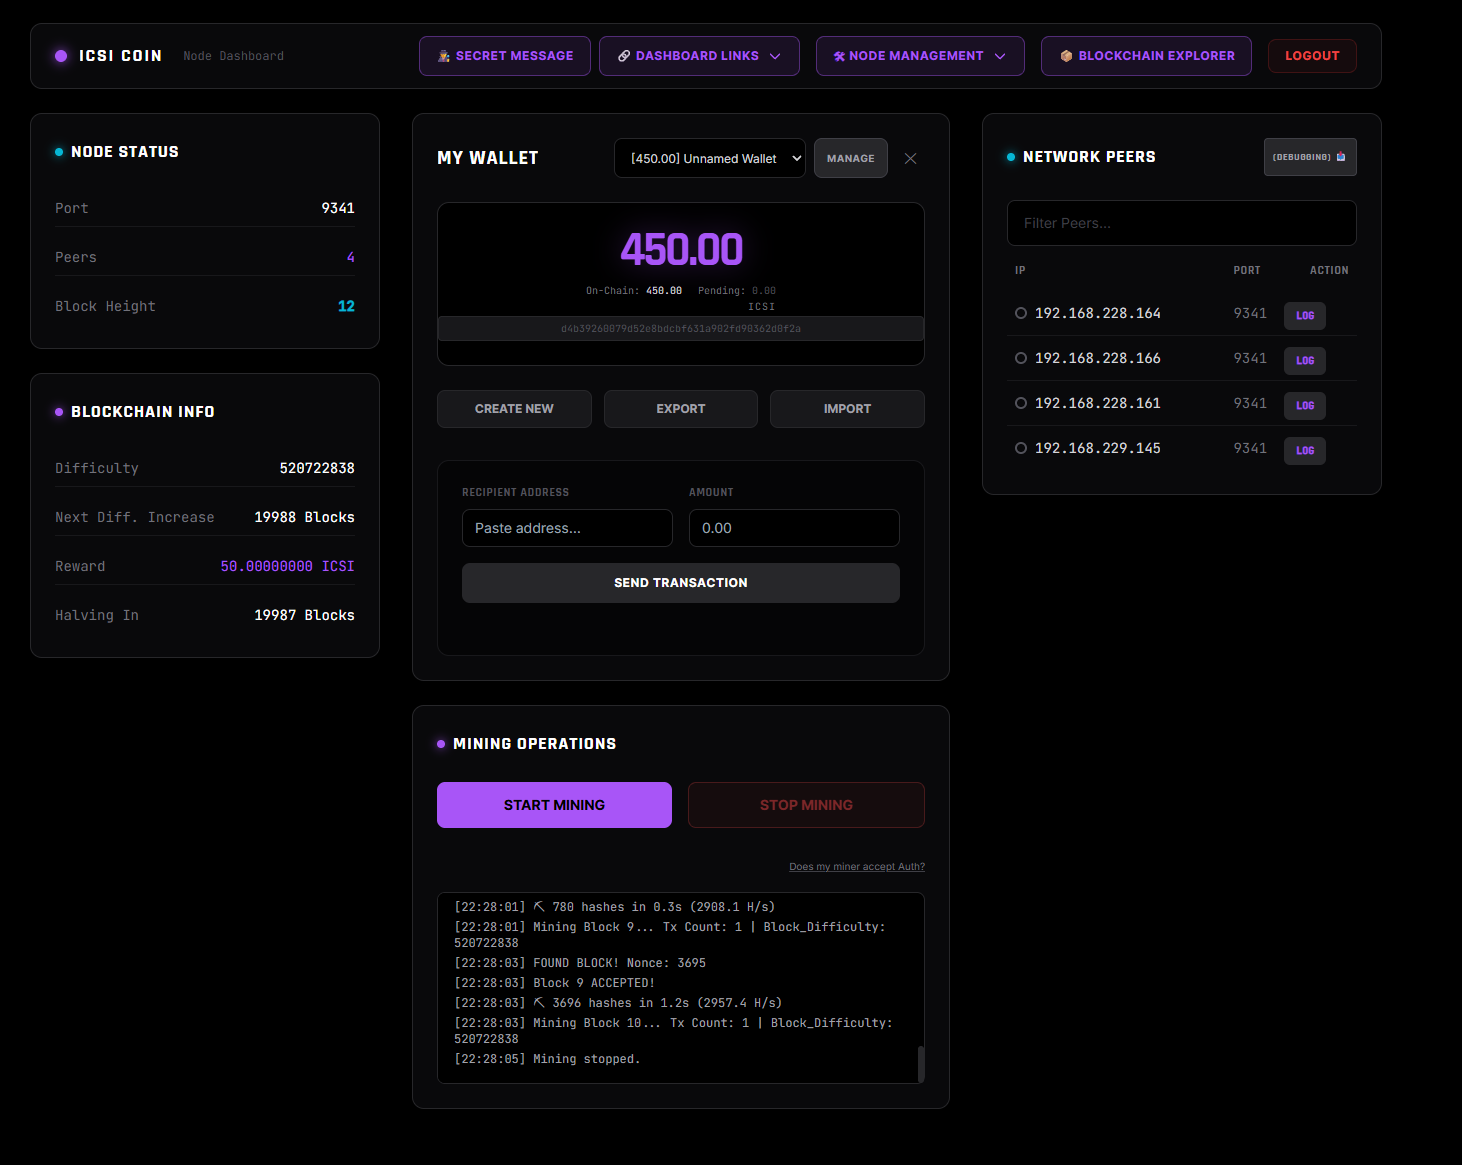Screen dimensions: 1462x1165
Task: Click the wallet address hash string
Action: pos(681,329)
